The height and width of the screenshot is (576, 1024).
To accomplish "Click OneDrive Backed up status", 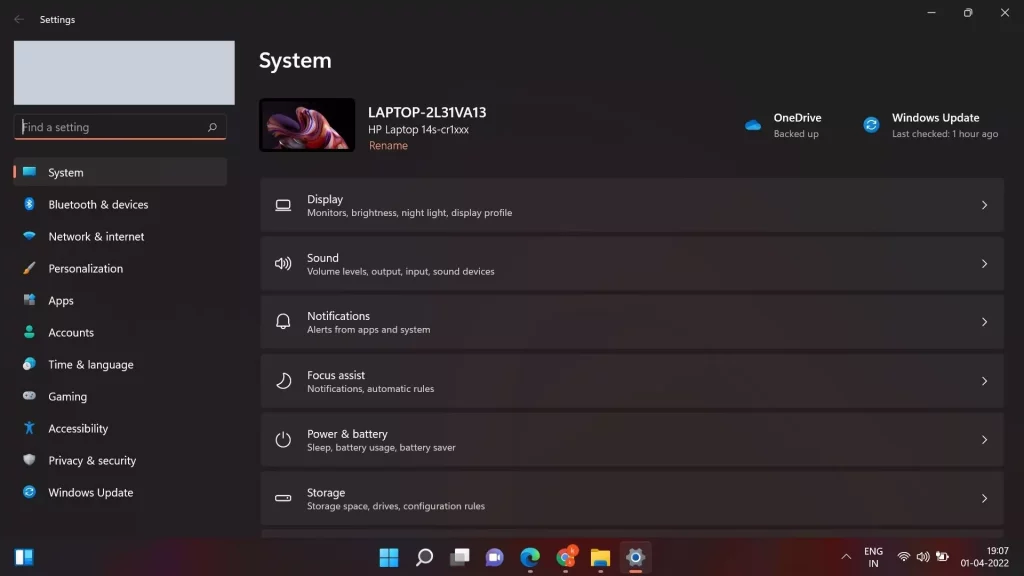I will [796, 134].
